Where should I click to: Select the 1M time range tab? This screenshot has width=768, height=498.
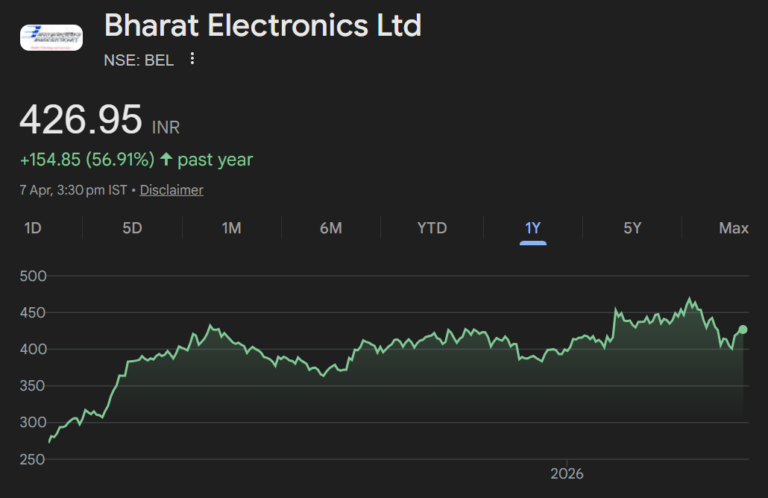tap(232, 228)
